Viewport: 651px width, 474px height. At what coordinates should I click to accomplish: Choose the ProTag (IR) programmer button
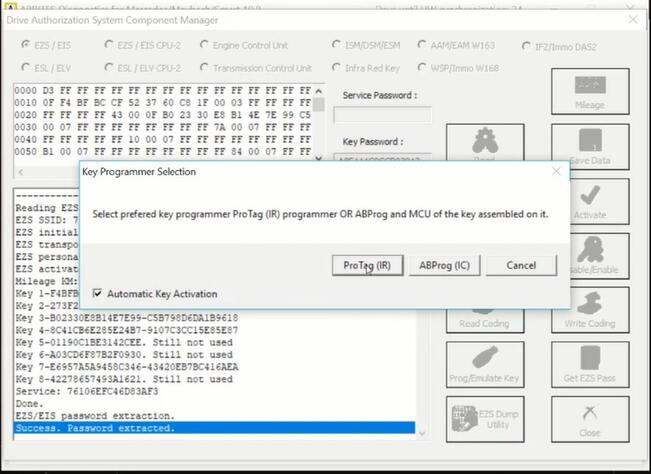[x=367, y=265]
